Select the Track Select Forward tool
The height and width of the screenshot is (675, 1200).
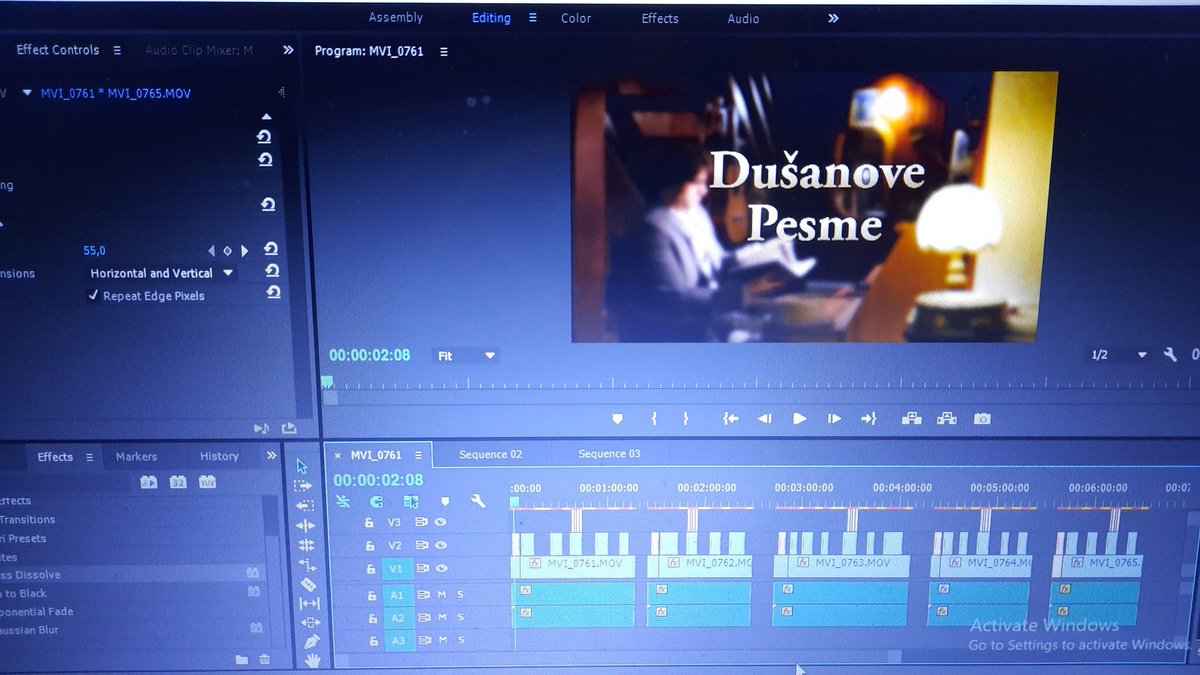[303, 485]
